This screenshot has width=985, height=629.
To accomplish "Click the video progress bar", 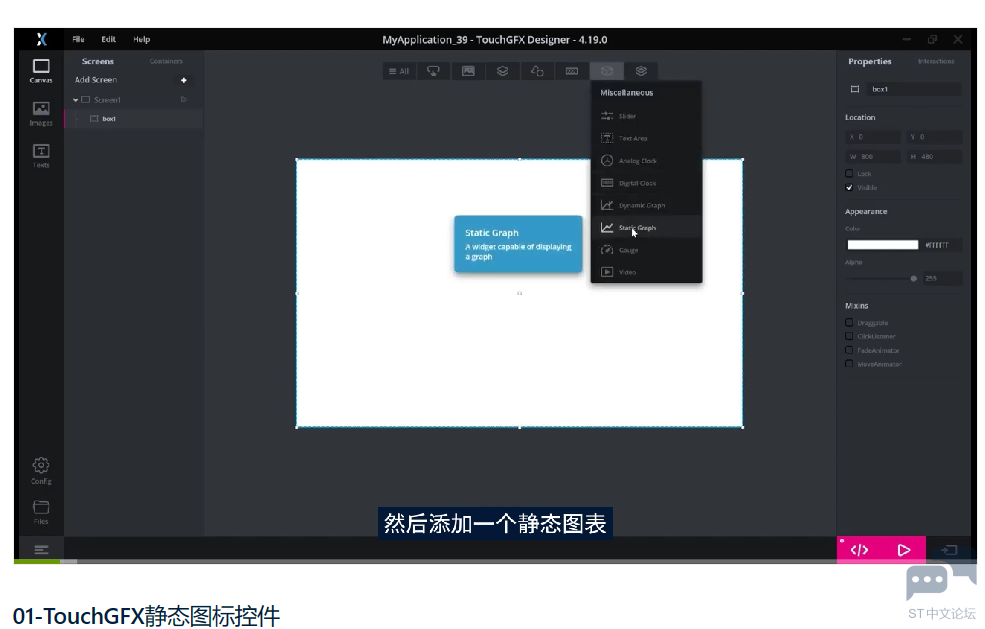I will tap(495, 561).
